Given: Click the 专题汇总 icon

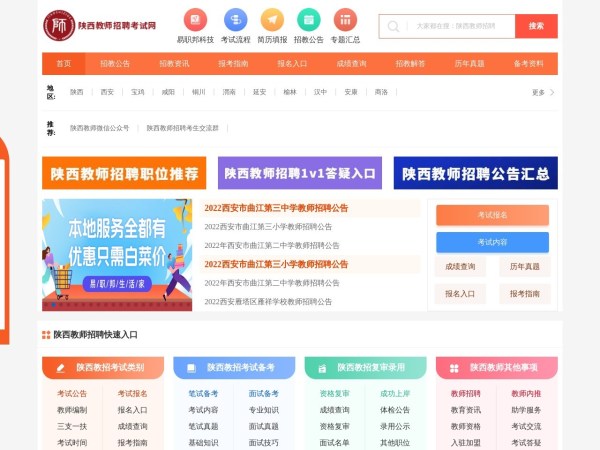Looking at the screenshot, I should click(x=345, y=20).
